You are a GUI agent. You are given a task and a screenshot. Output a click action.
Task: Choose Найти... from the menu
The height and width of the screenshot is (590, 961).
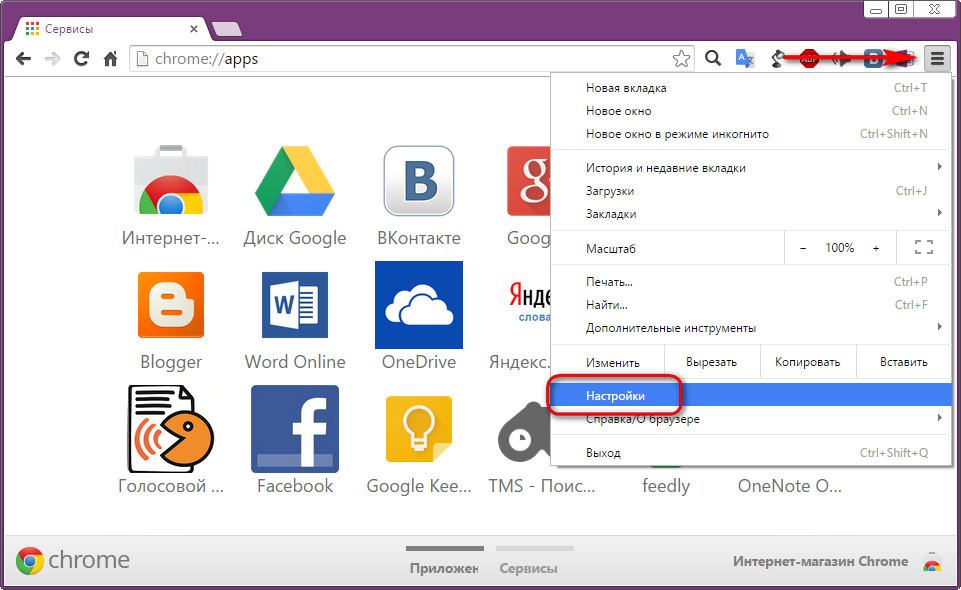click(x=751, y=304)
